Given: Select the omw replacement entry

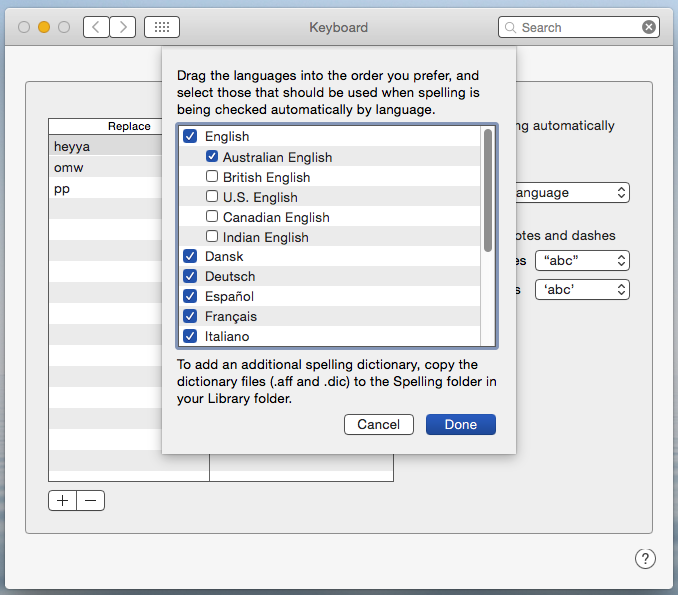Looking at the screenshot, I should pyautogui.click(x=105, y=167).
